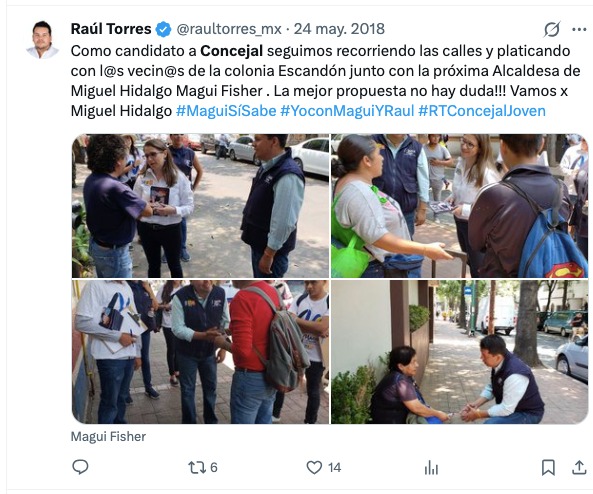Open photo of man in red shirt
Viewport: 593px width, 494px height.
pos(200,352)
